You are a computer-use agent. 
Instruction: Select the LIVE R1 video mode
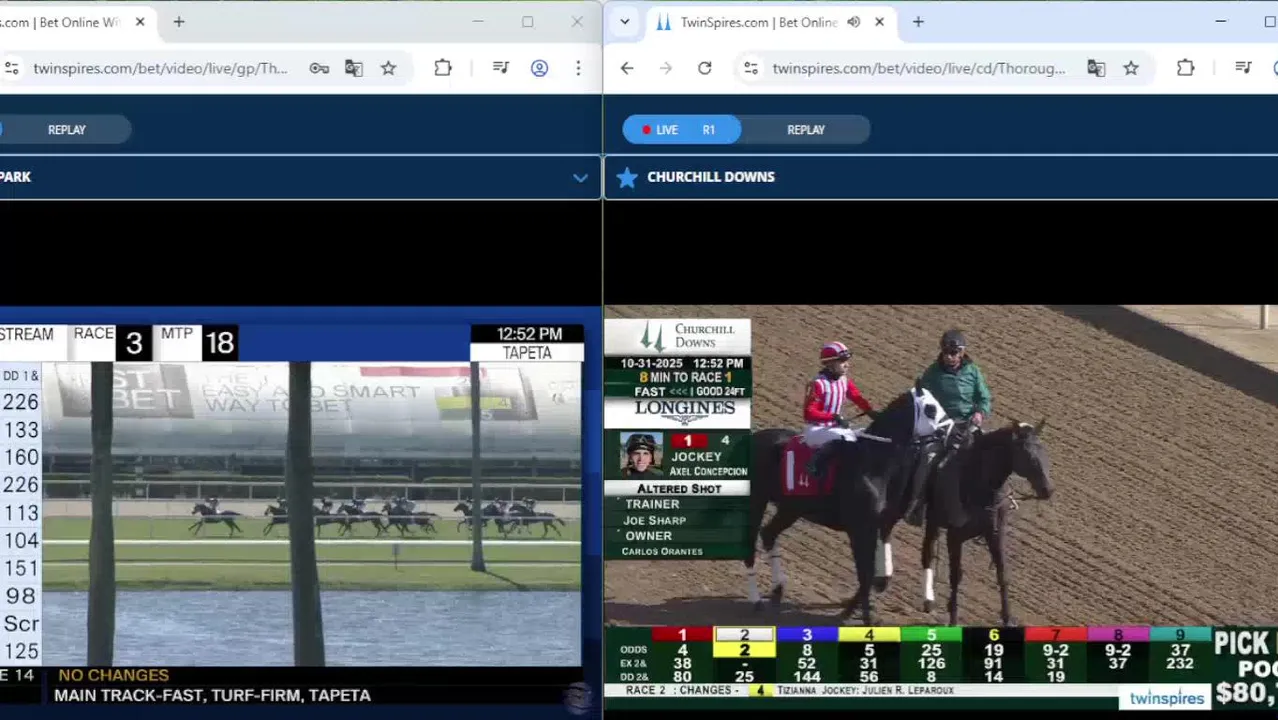coord(681,130)
